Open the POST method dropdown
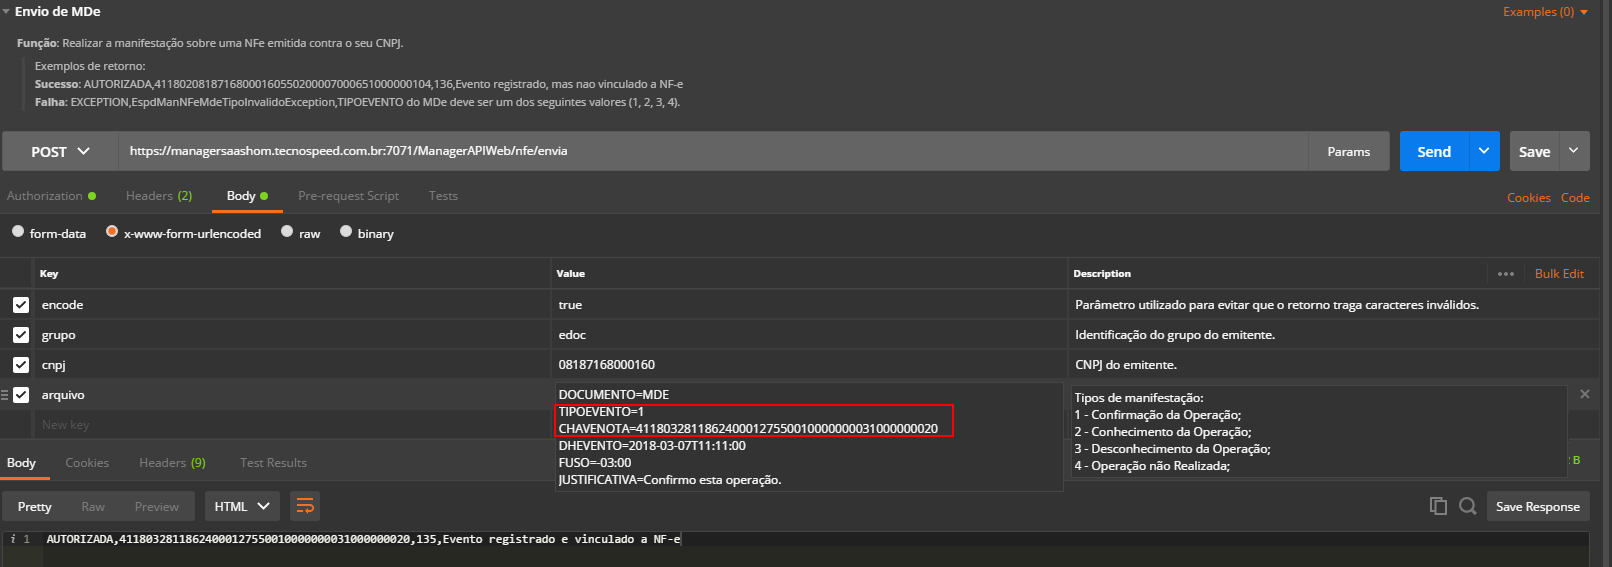Screen dimensions: 1612x567 60,152
